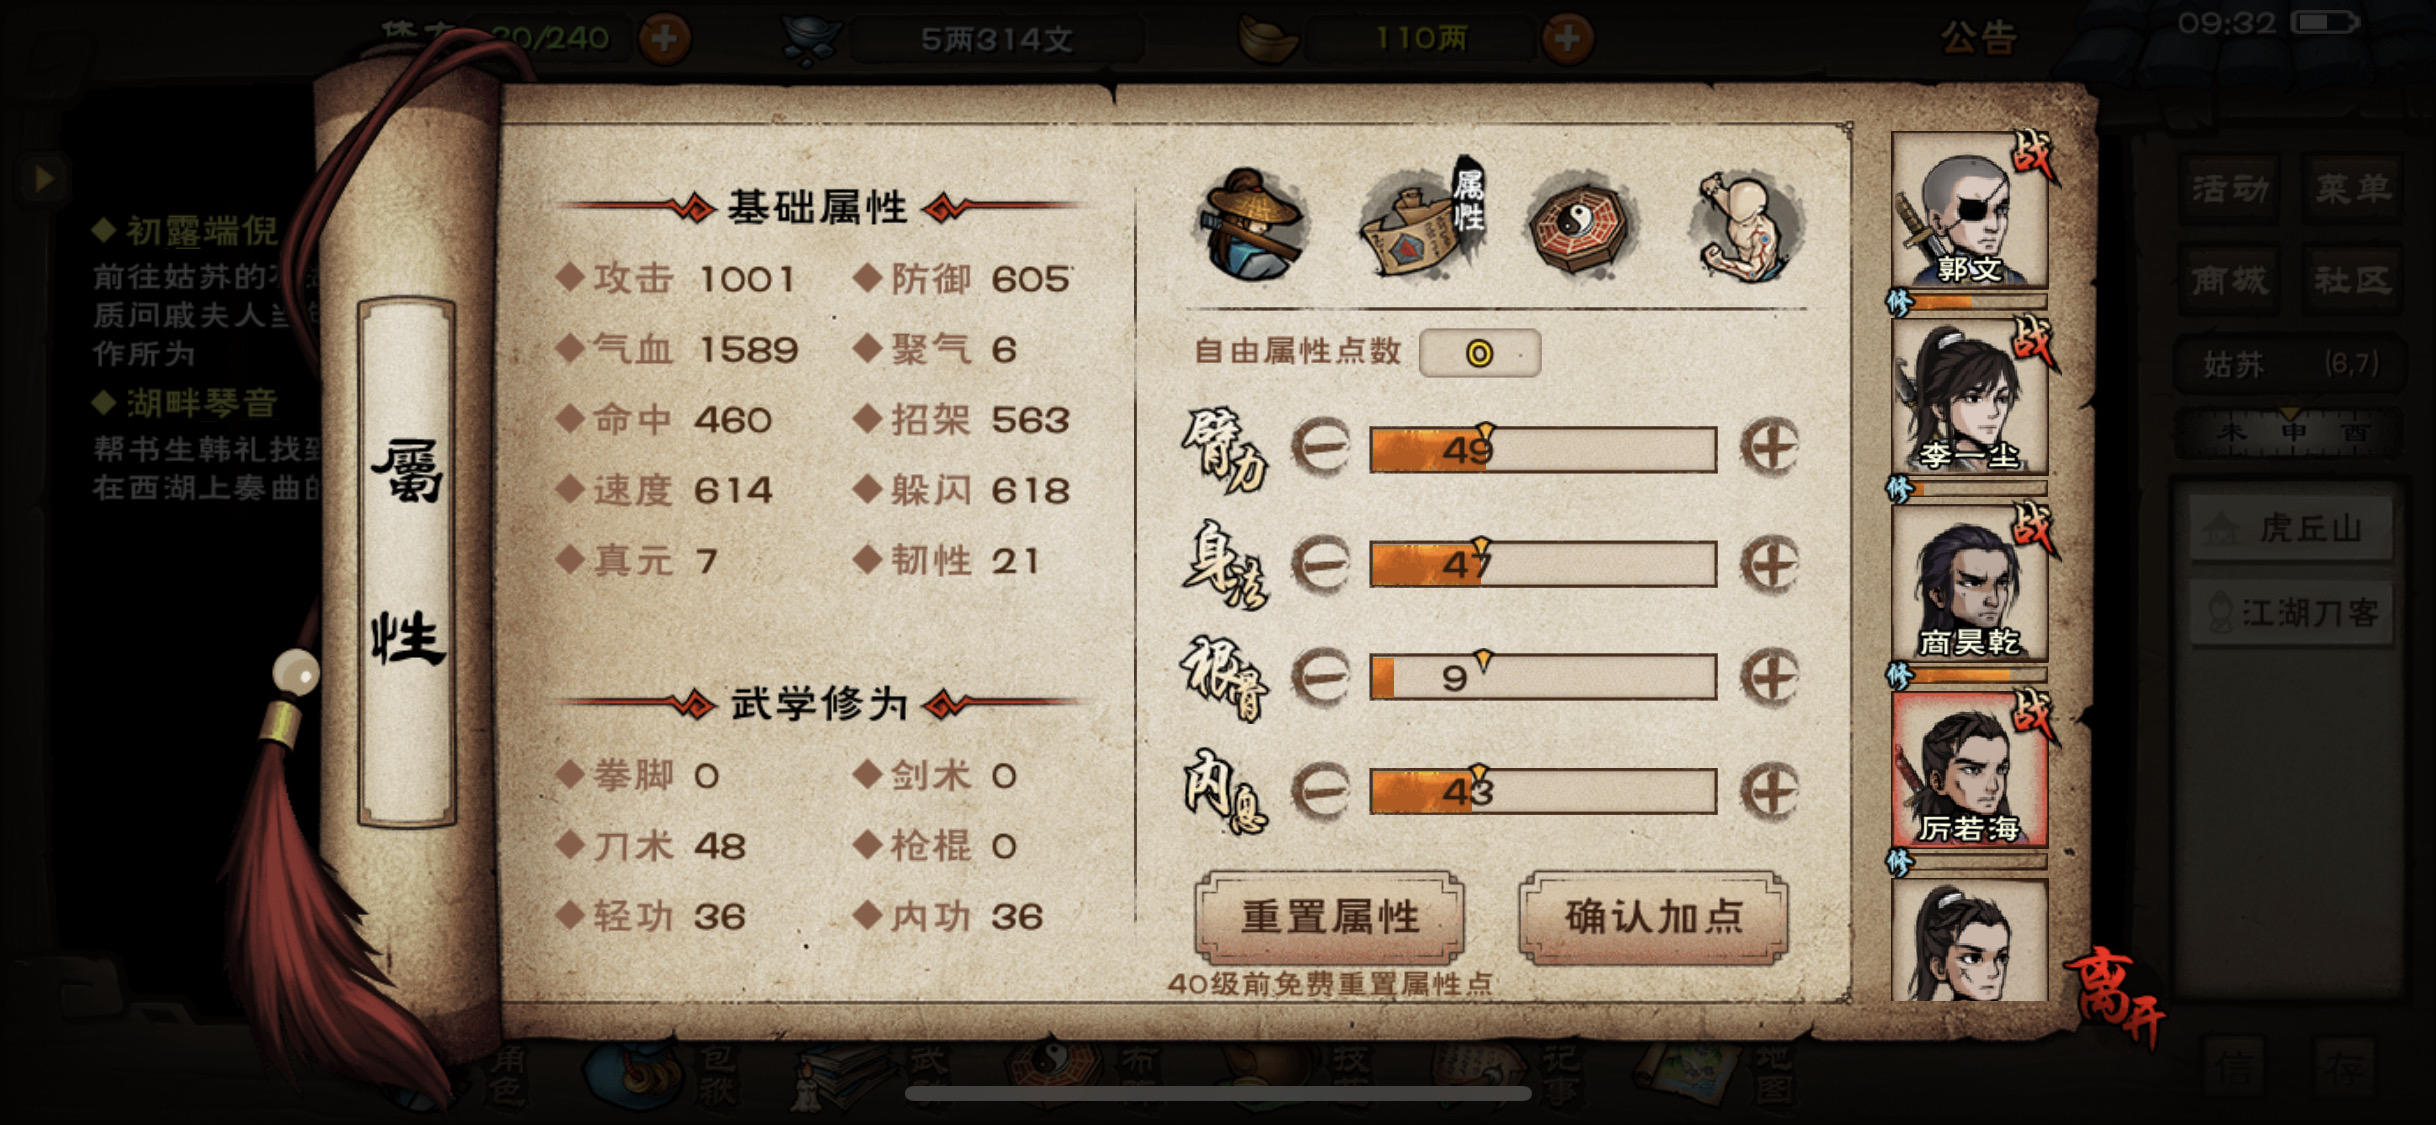Expand the quest list arrow at left
The height and width of the screenshot is (1125, 2436).
click(43, 179)
